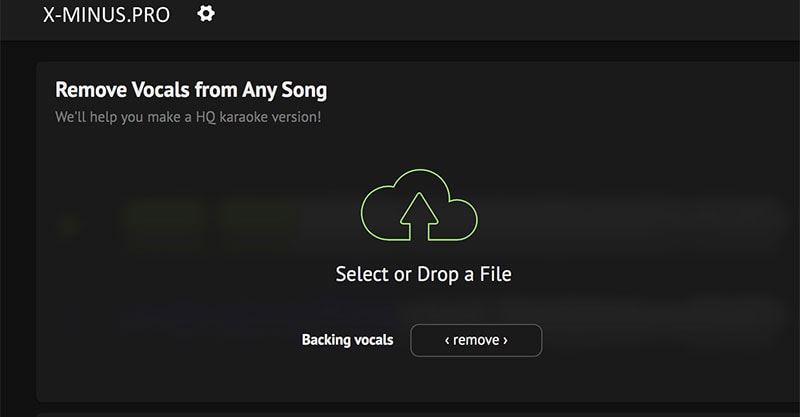The width and height of the screenshot is (800, 417).
Task: Click the 'Backing vocals' label
Action: pyautogui.click(x=347, y=340)
